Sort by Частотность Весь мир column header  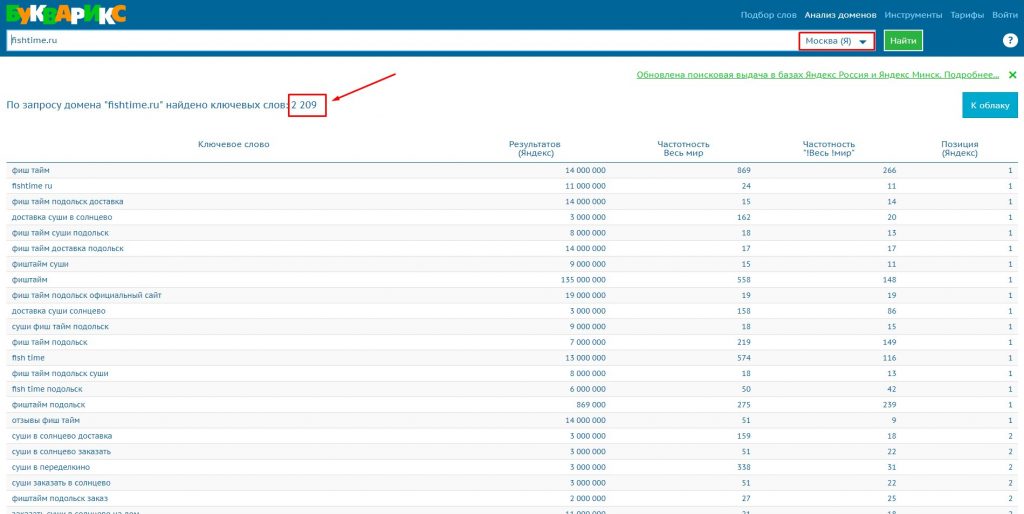pos(683,149)
